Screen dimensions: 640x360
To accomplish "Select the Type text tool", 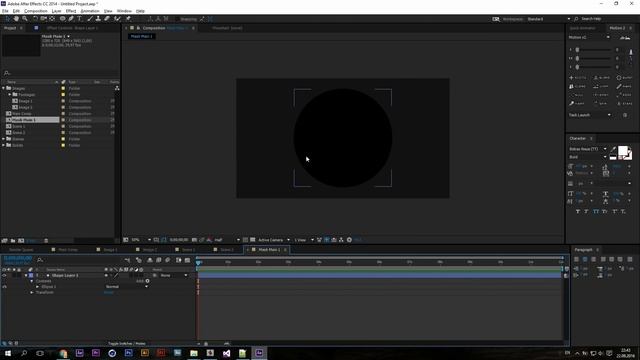I will (80, 19).
